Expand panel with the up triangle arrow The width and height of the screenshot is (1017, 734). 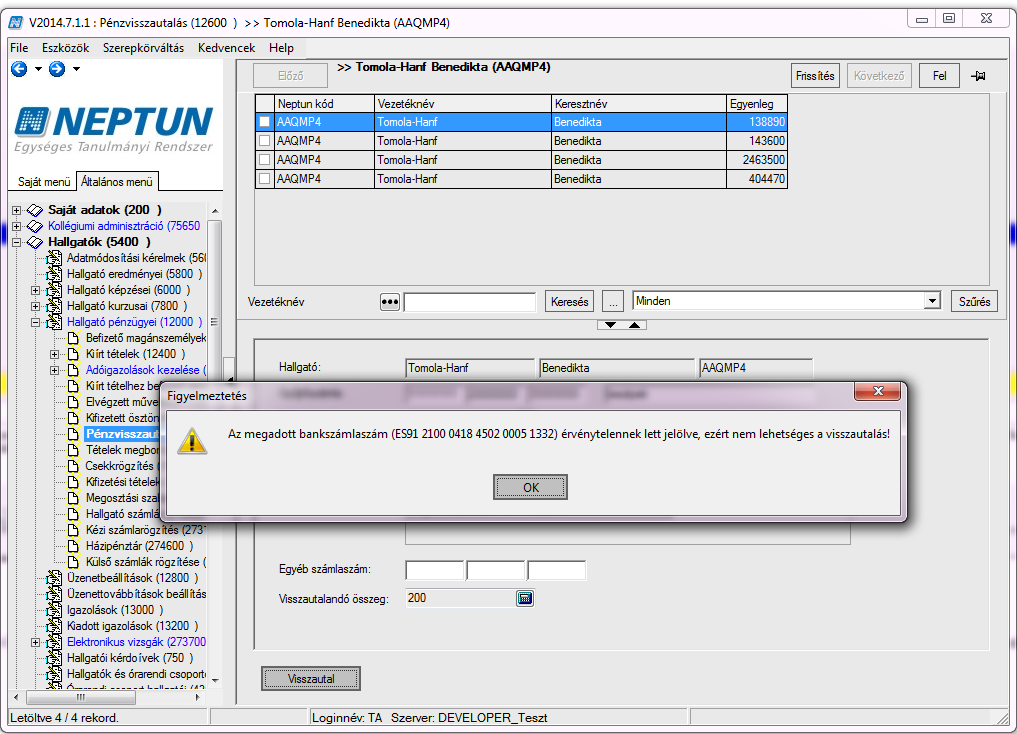[634, 325]
